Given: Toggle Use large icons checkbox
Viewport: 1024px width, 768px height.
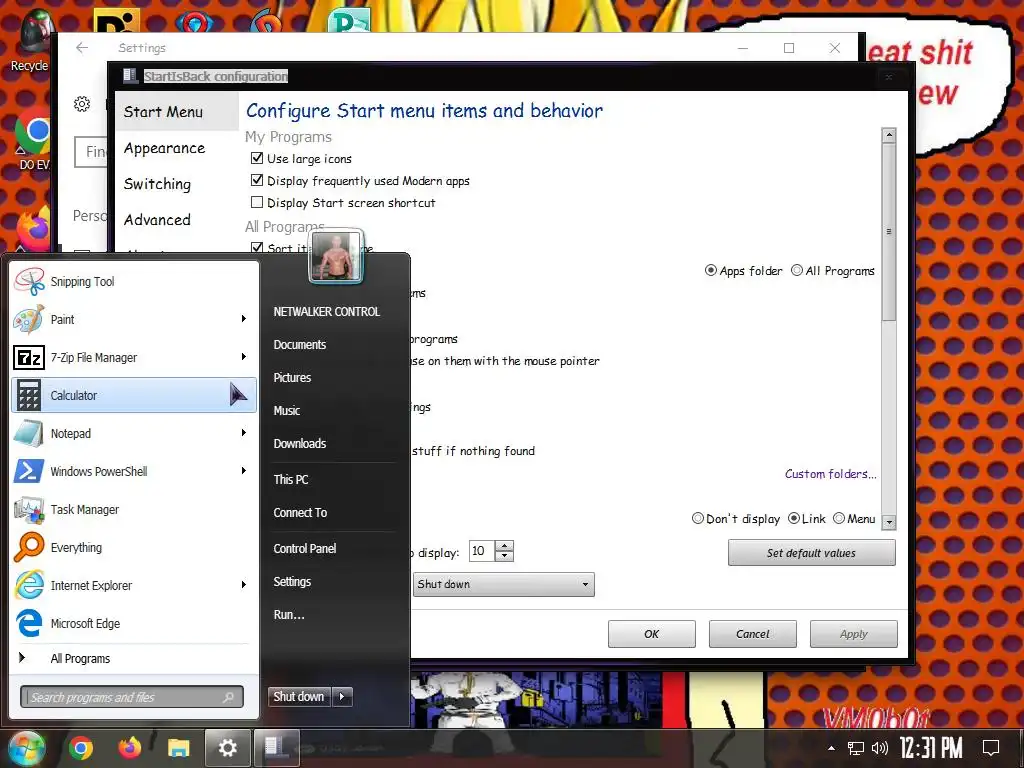Looking at the screenshot, I should 257,158.
